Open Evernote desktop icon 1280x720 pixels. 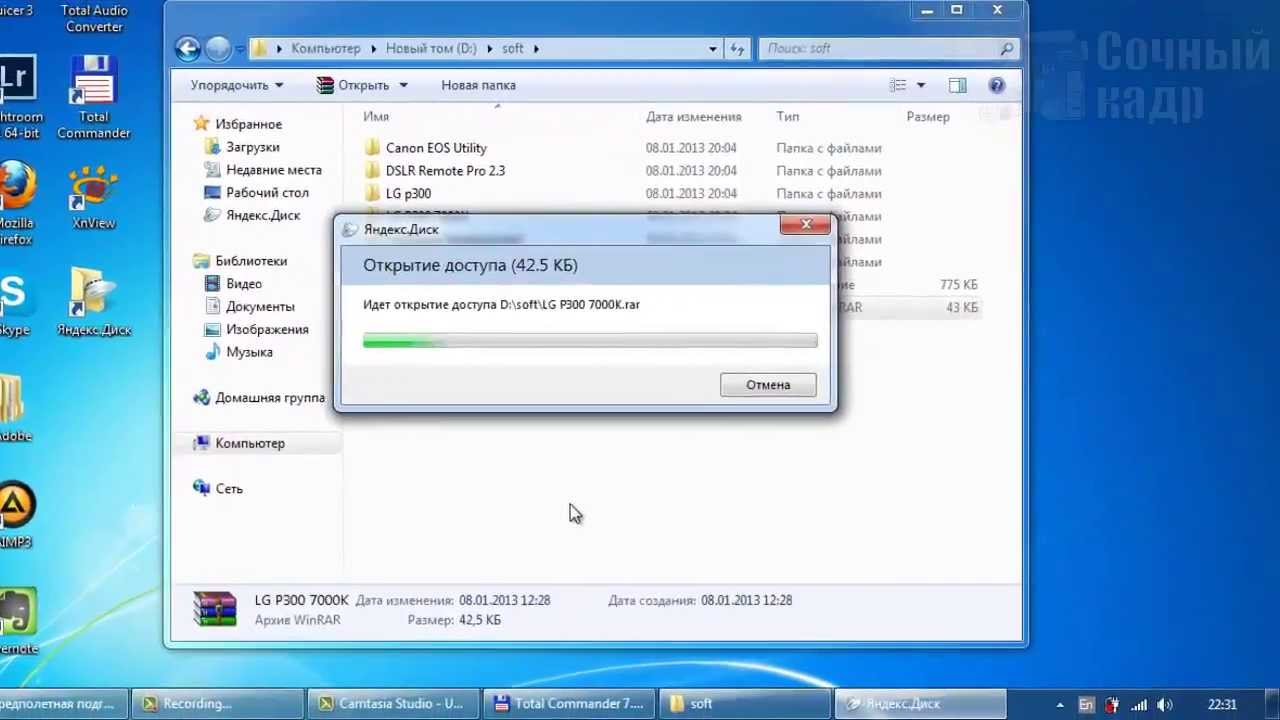tap(18, 620)
